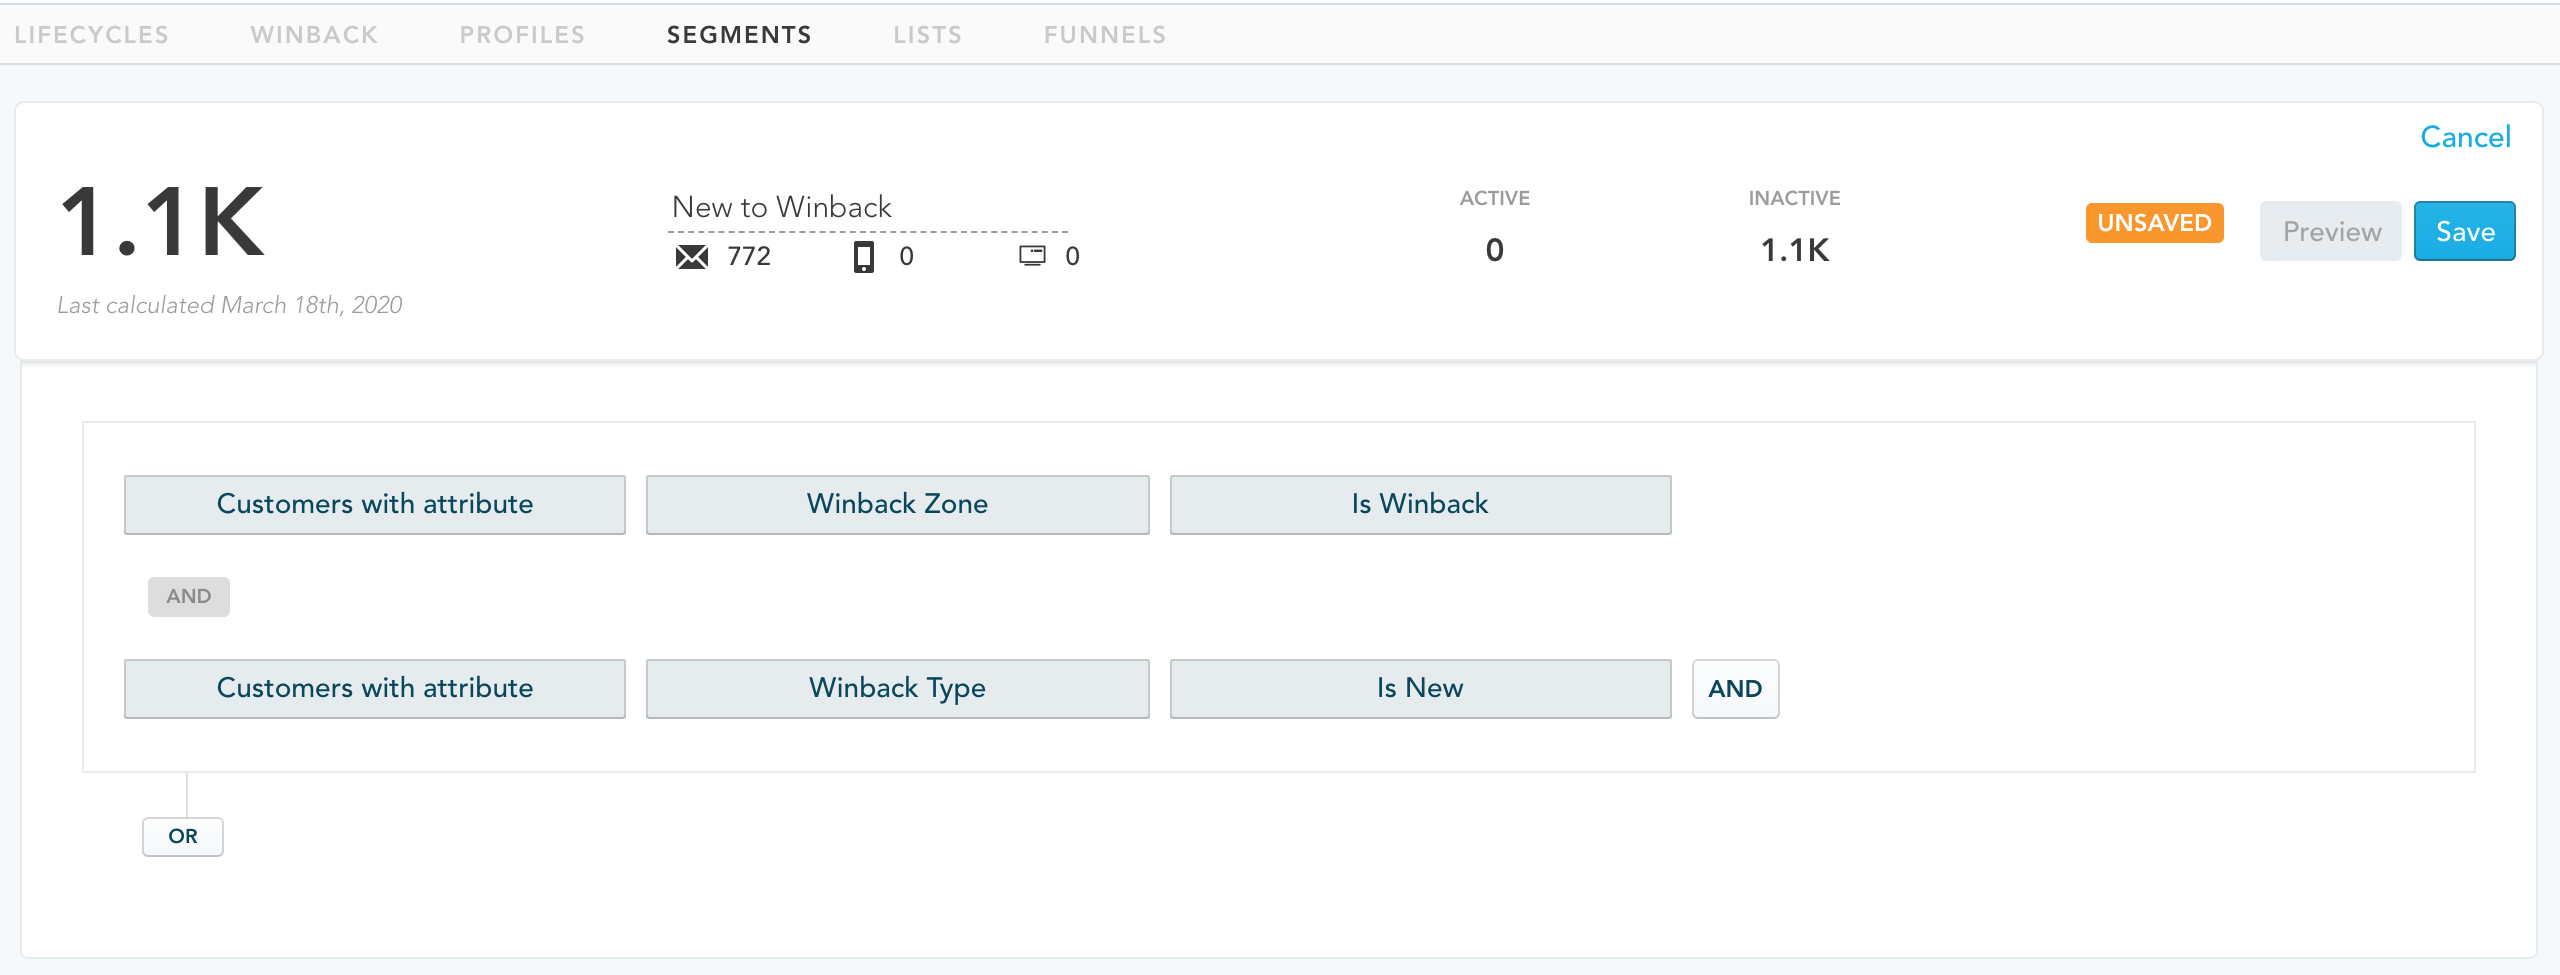The width and height of the screenshot is (2560, 975).
Task: Click the Last calculated date text
Action: pos(230,305)
